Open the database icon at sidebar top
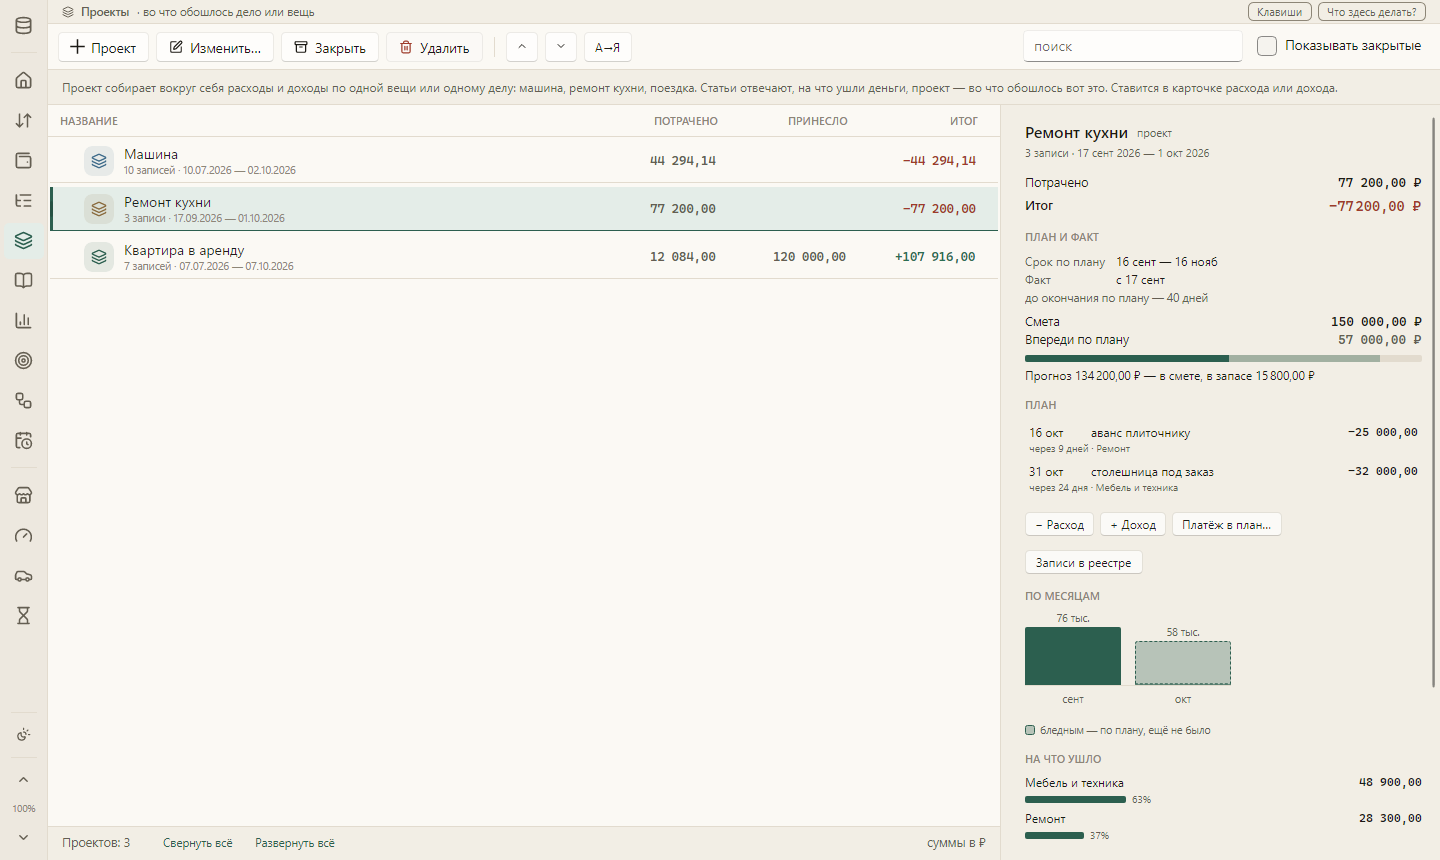 24,25
